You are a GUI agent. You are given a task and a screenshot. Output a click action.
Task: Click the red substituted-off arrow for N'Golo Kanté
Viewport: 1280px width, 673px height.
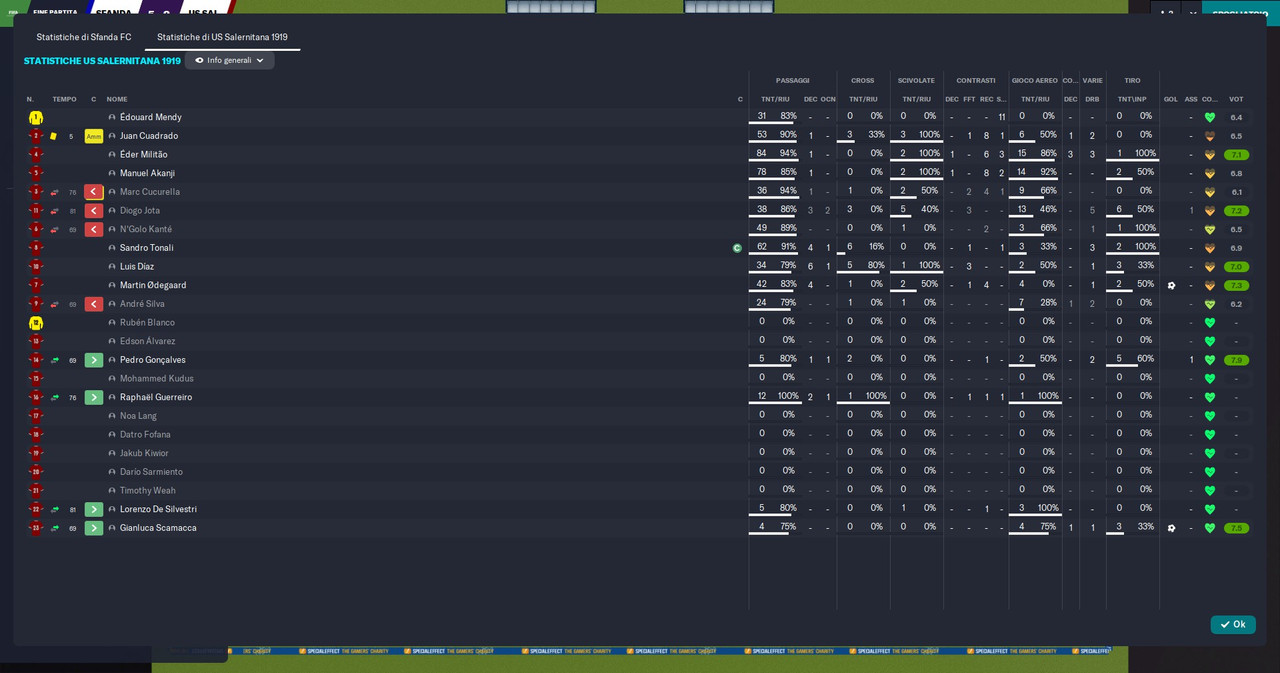click(x=94, y=229)
